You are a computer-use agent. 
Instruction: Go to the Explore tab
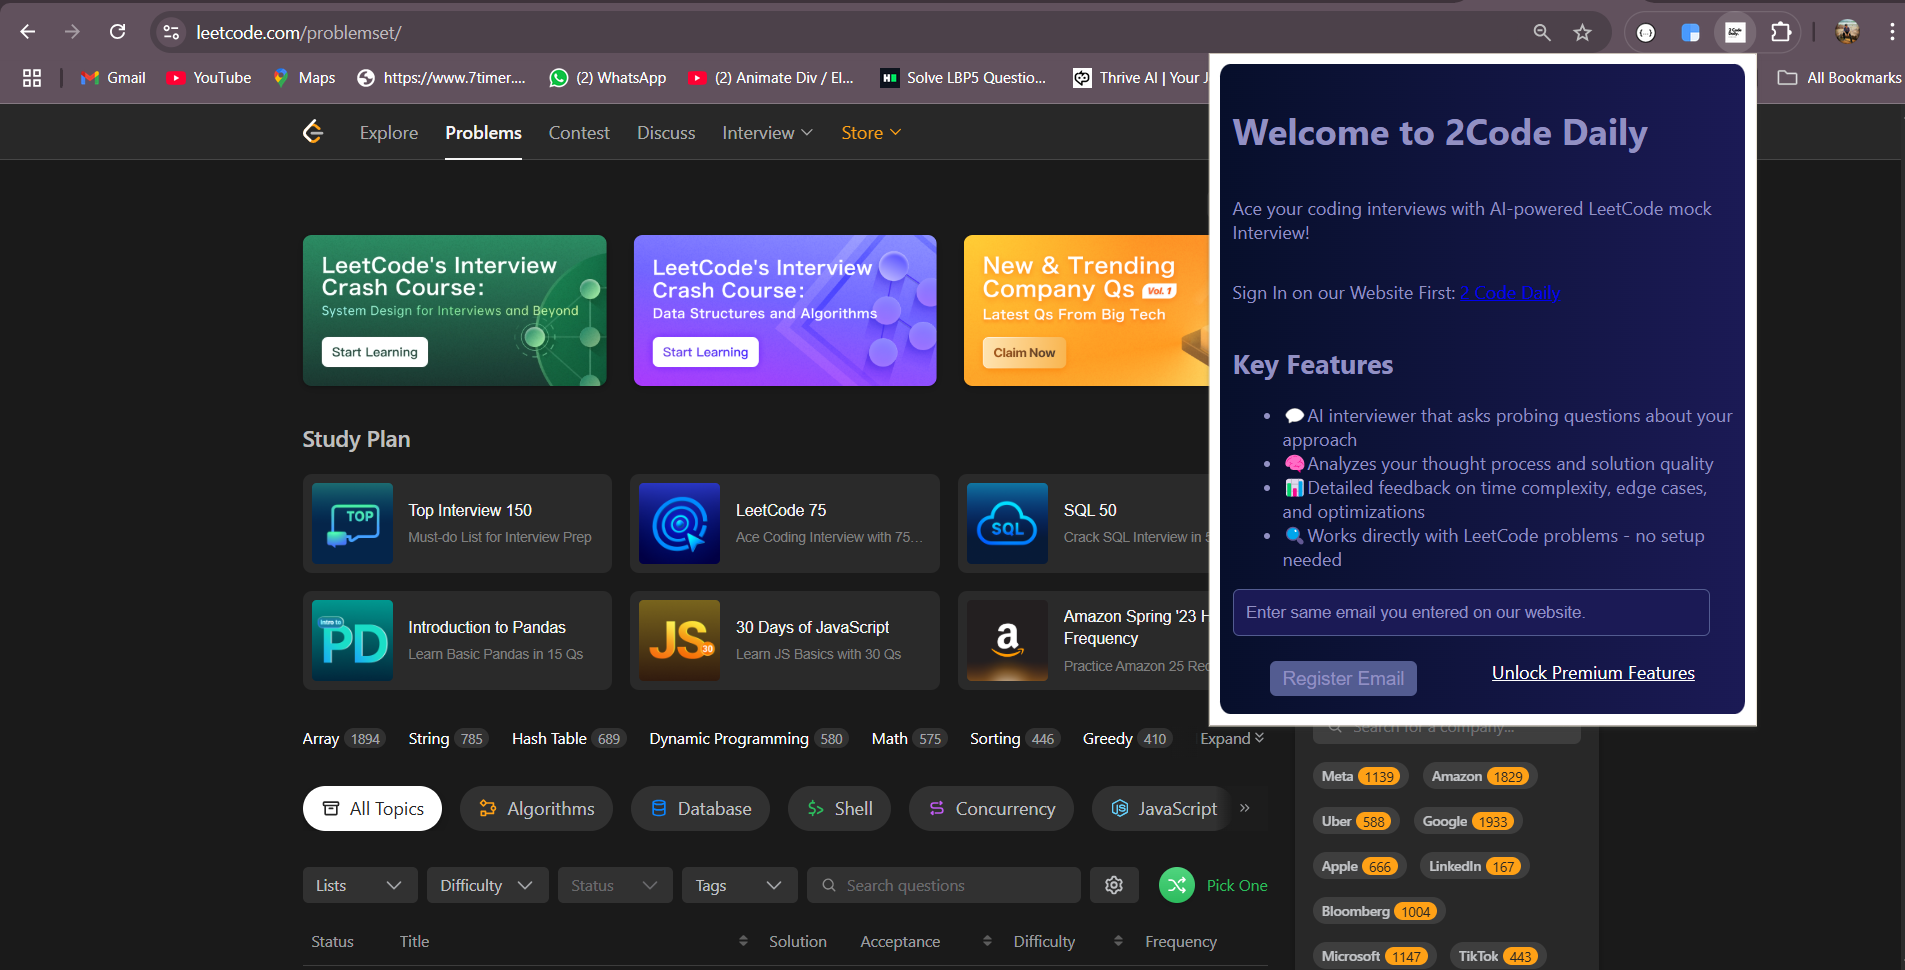389,133
